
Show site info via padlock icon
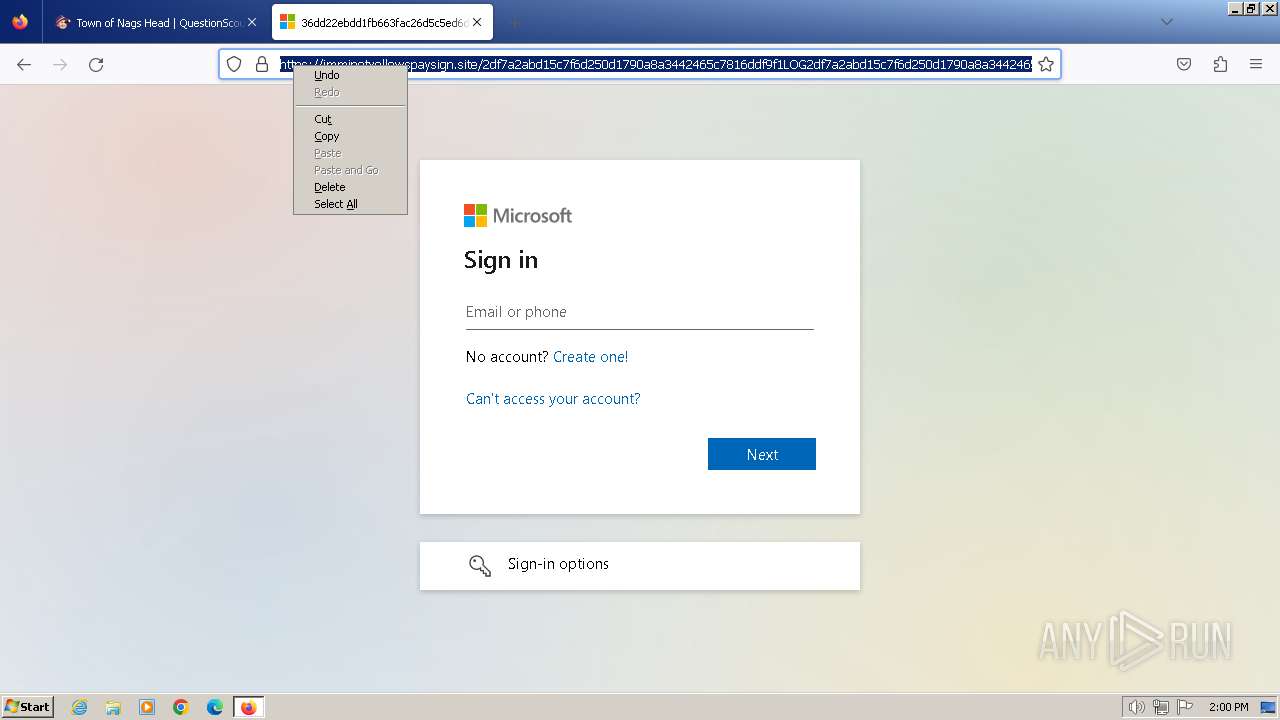click(x=262, y=64)
